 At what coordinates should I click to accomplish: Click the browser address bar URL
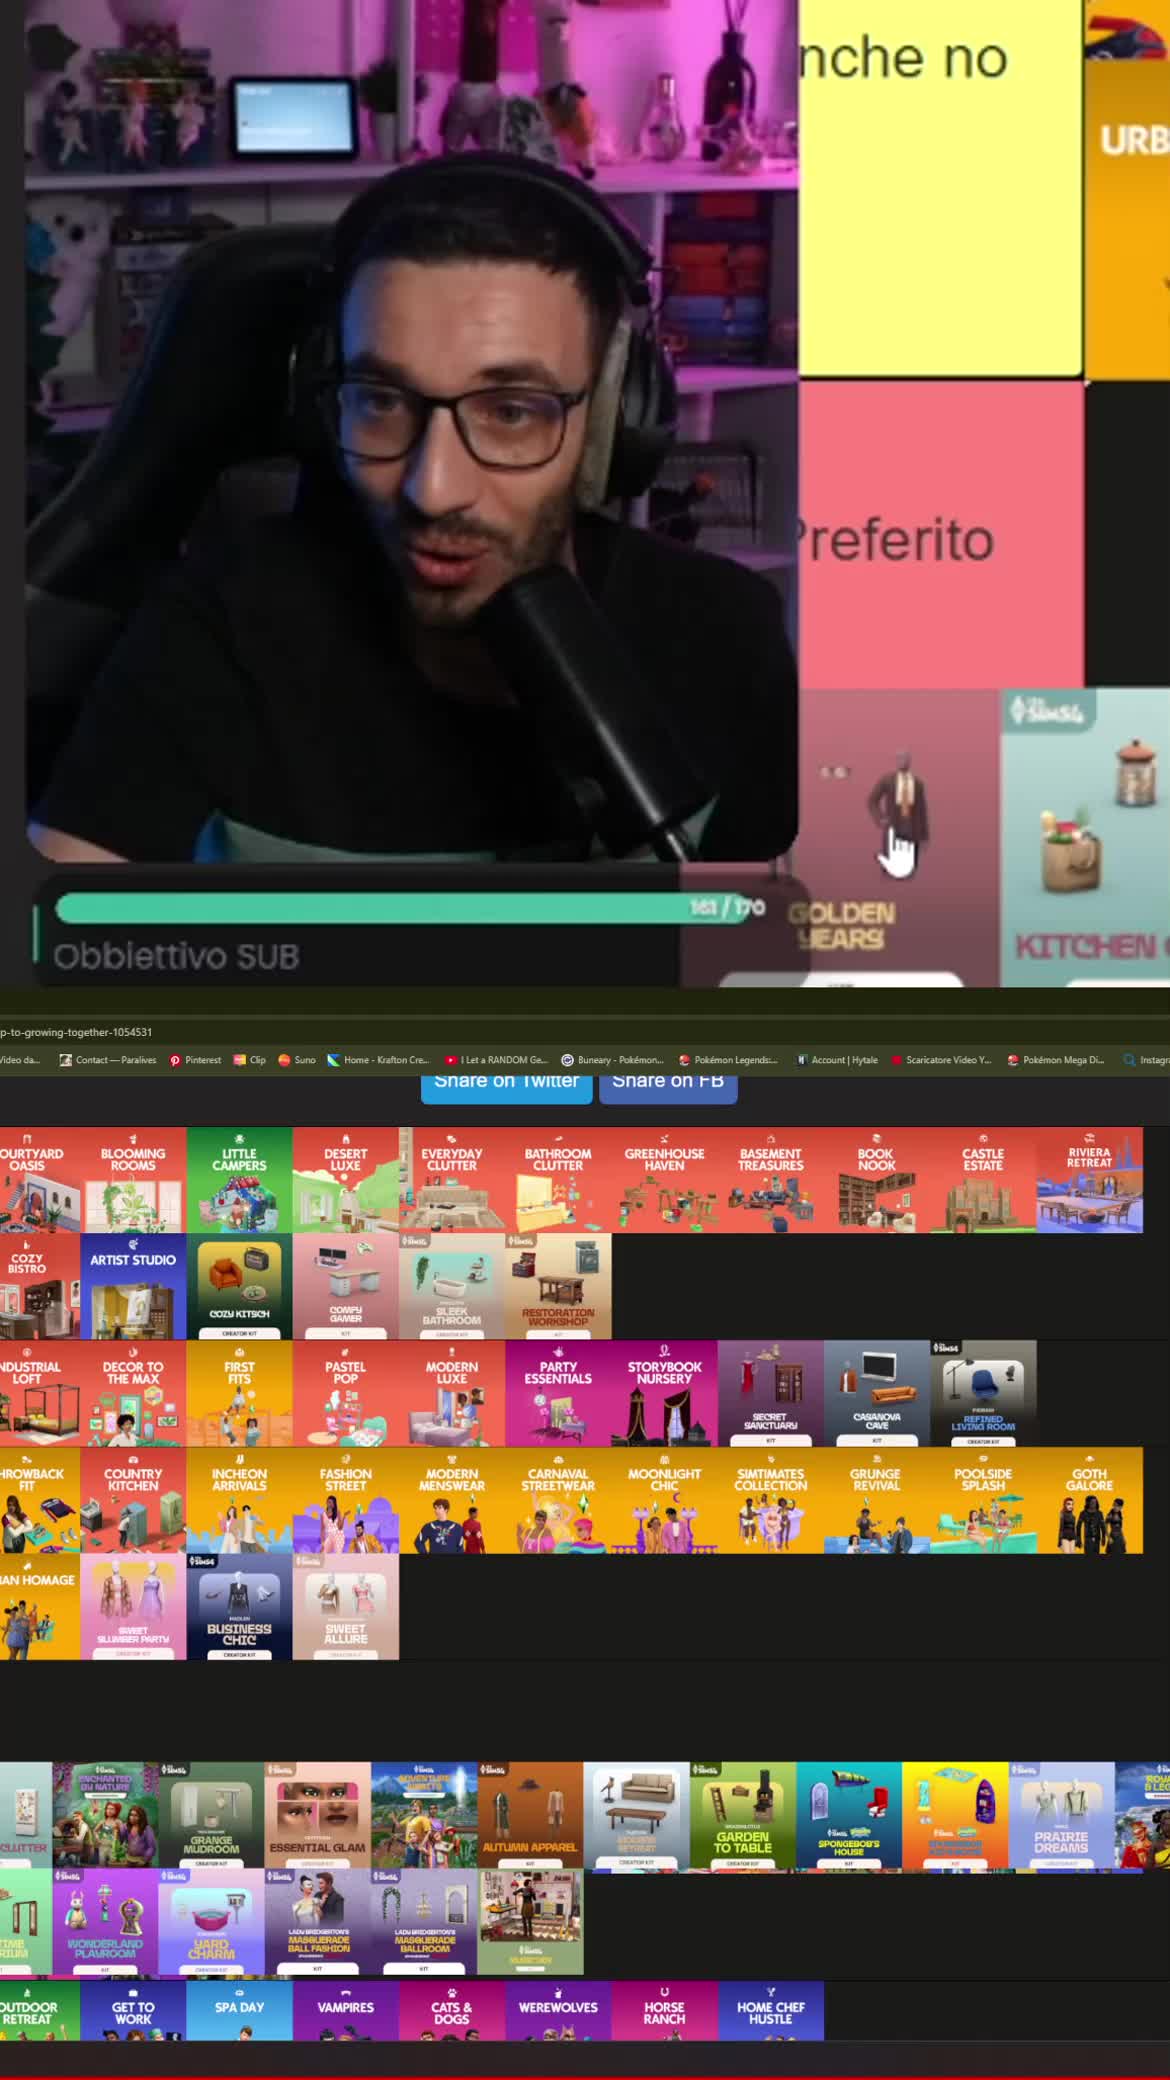pyautogui.click(x=77, y=1032)
